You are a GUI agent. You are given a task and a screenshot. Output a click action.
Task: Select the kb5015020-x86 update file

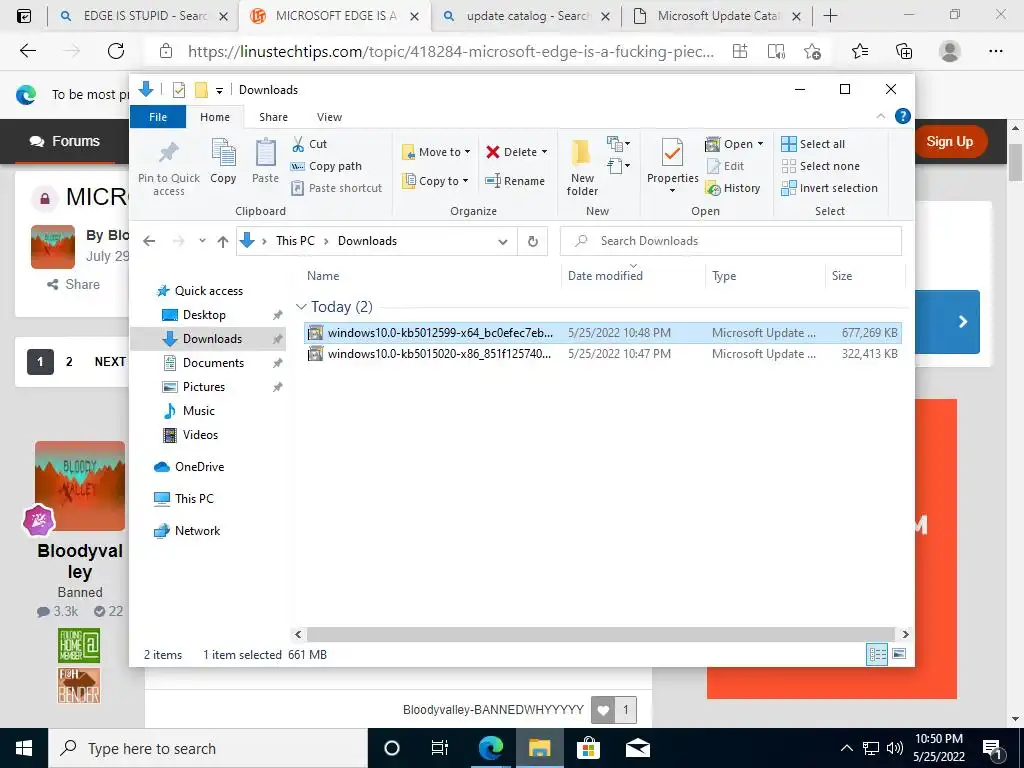603,353
